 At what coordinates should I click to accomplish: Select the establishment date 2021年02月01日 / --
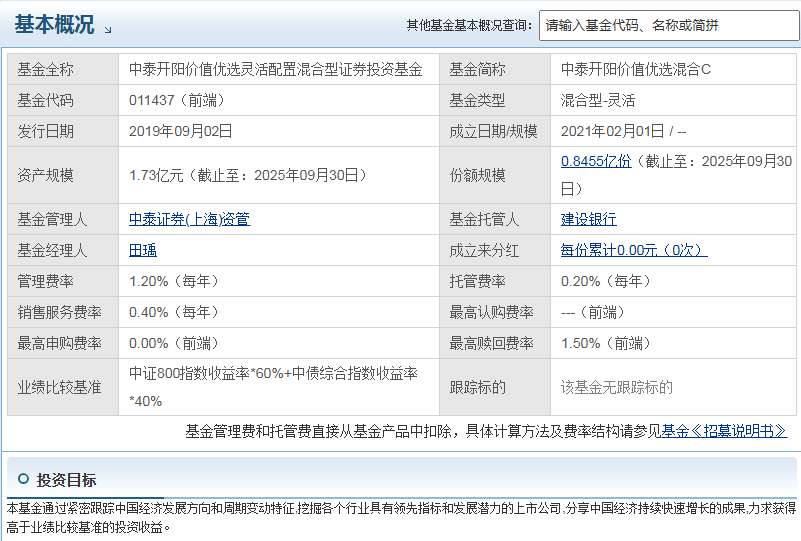point(624,131)
